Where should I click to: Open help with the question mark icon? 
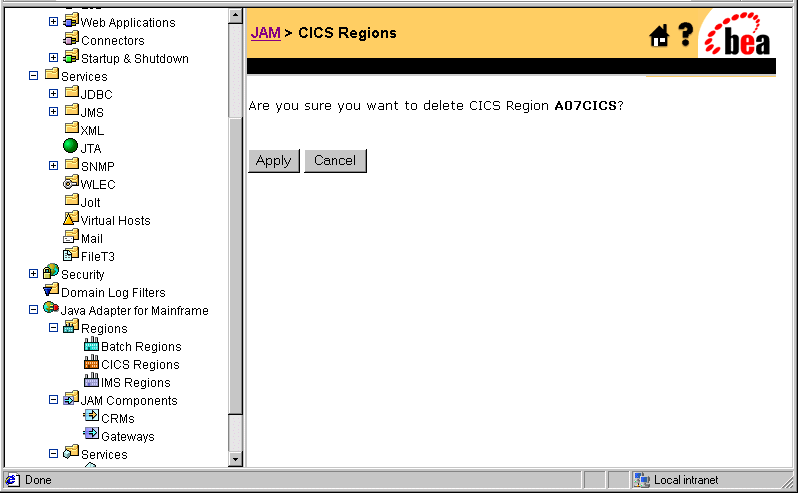click(x=686, y=35)
